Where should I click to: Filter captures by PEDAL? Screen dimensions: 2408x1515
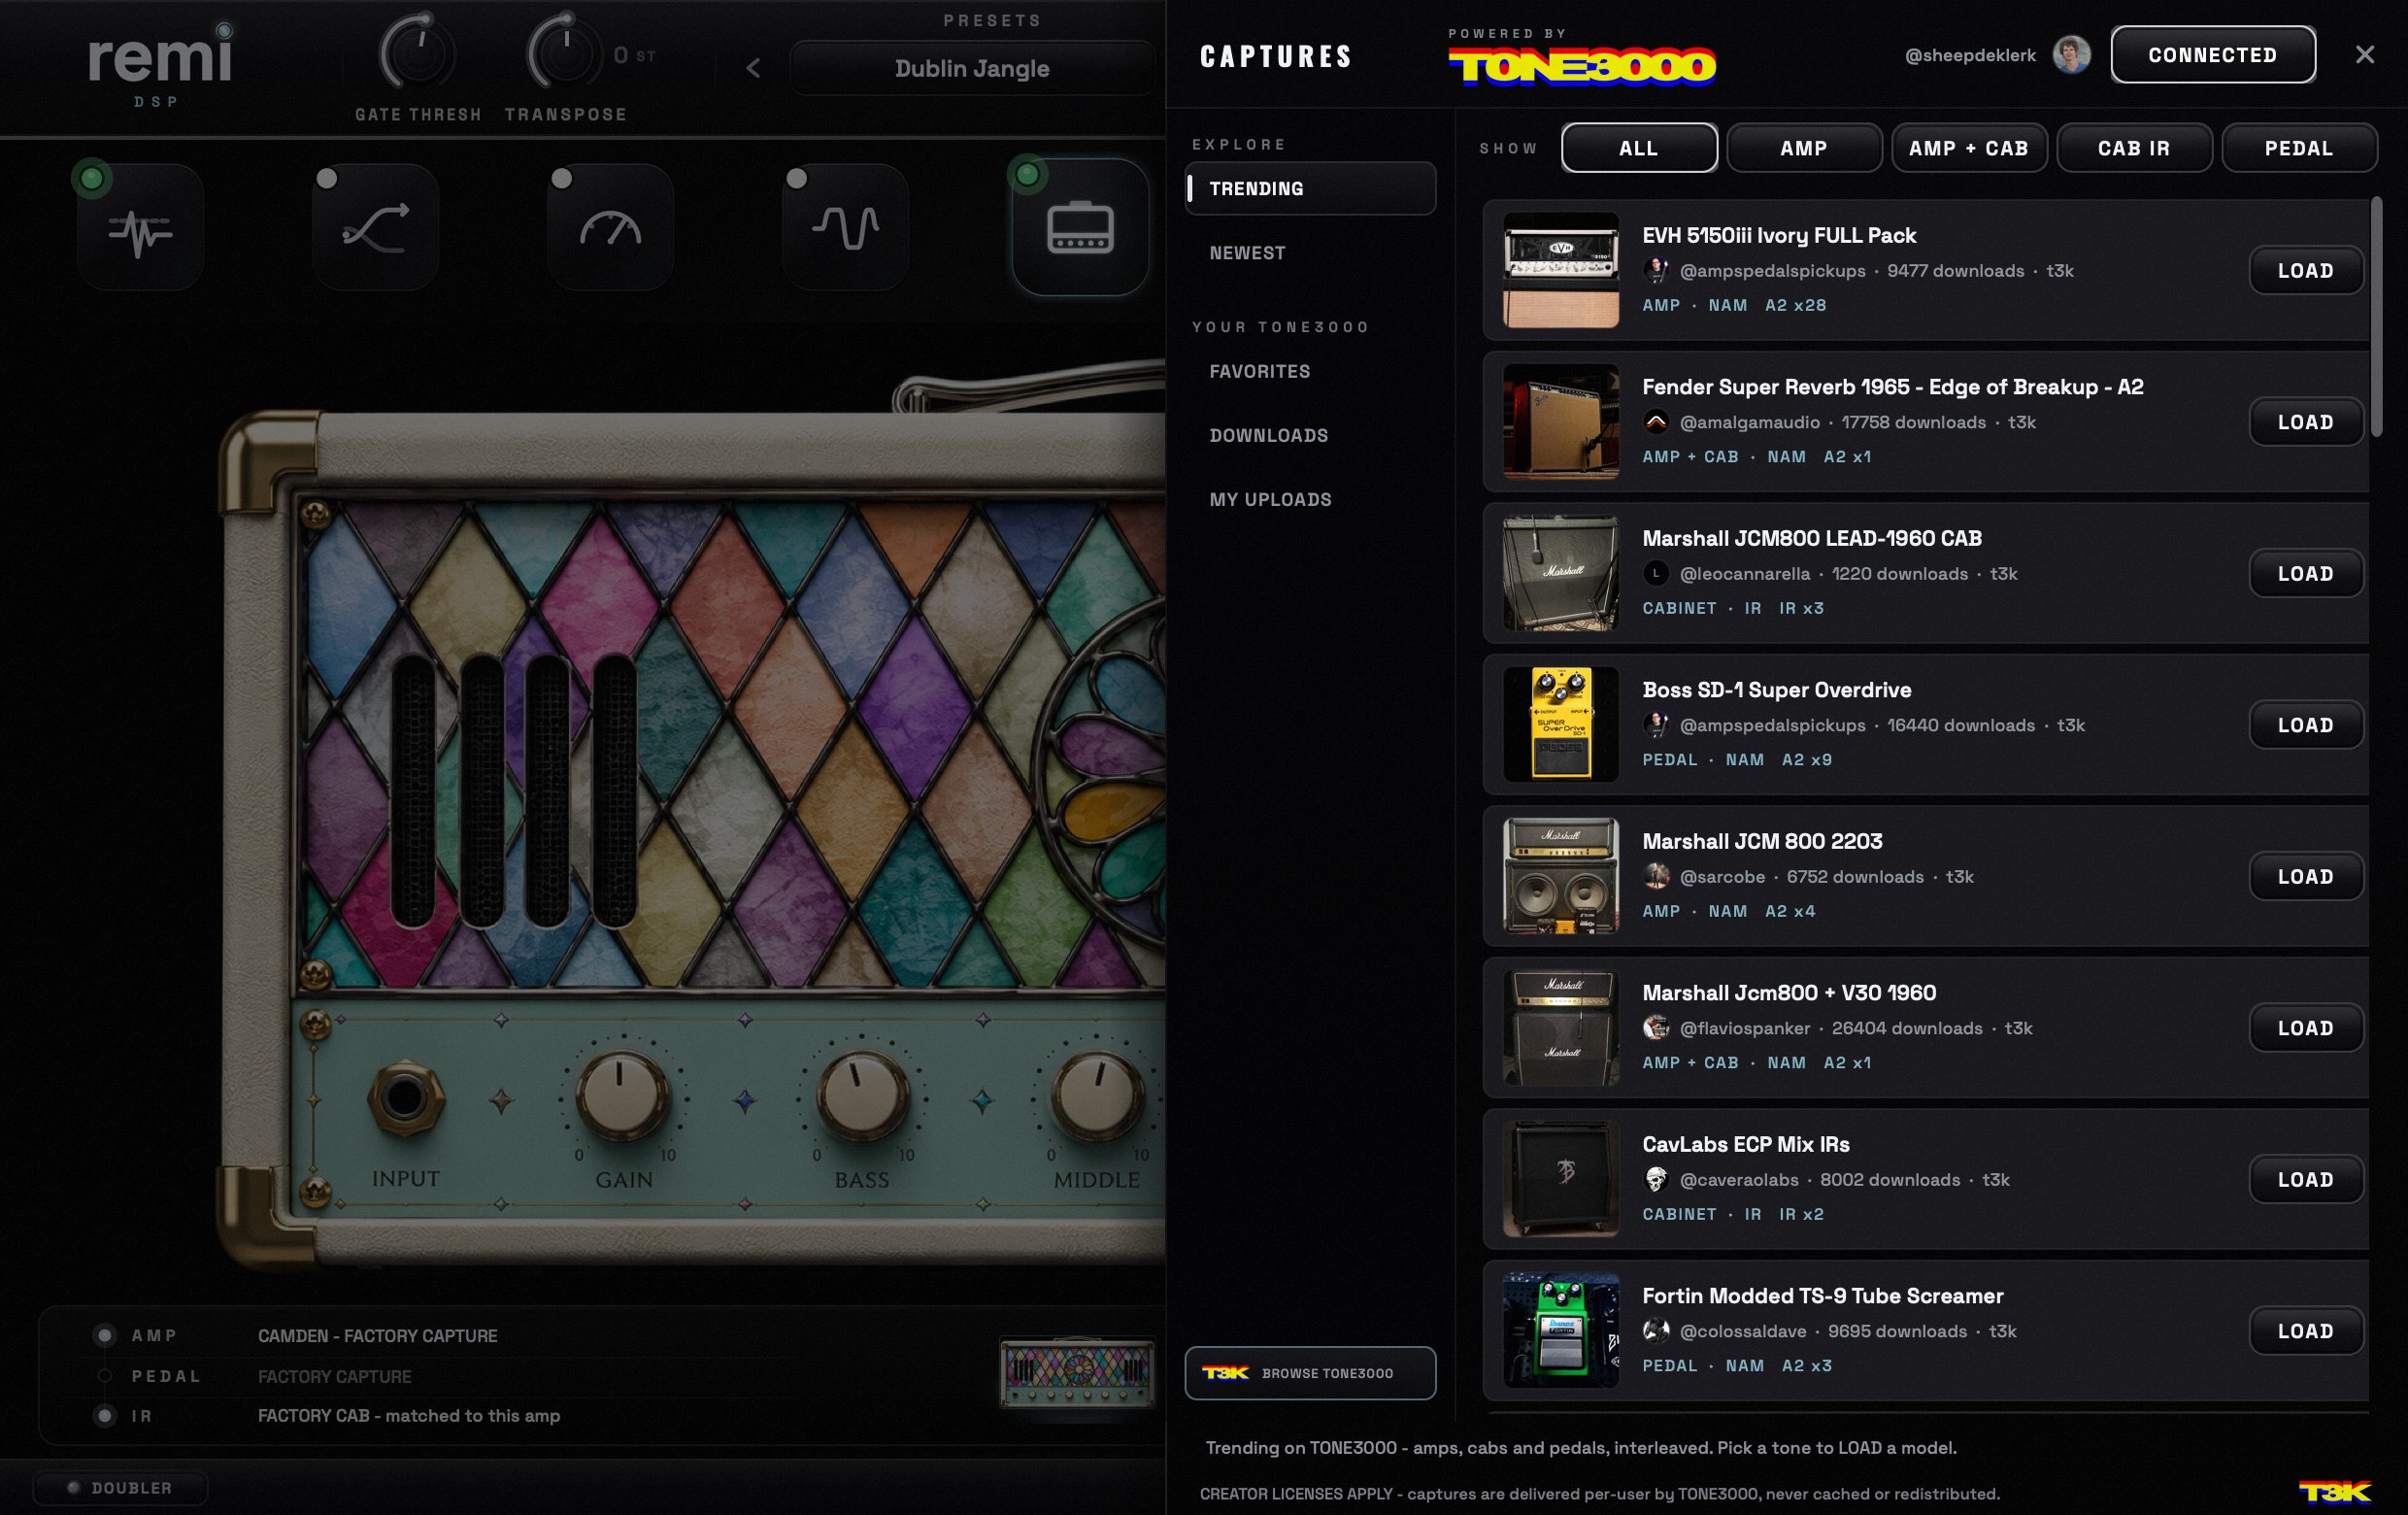tap(2299, 148)
